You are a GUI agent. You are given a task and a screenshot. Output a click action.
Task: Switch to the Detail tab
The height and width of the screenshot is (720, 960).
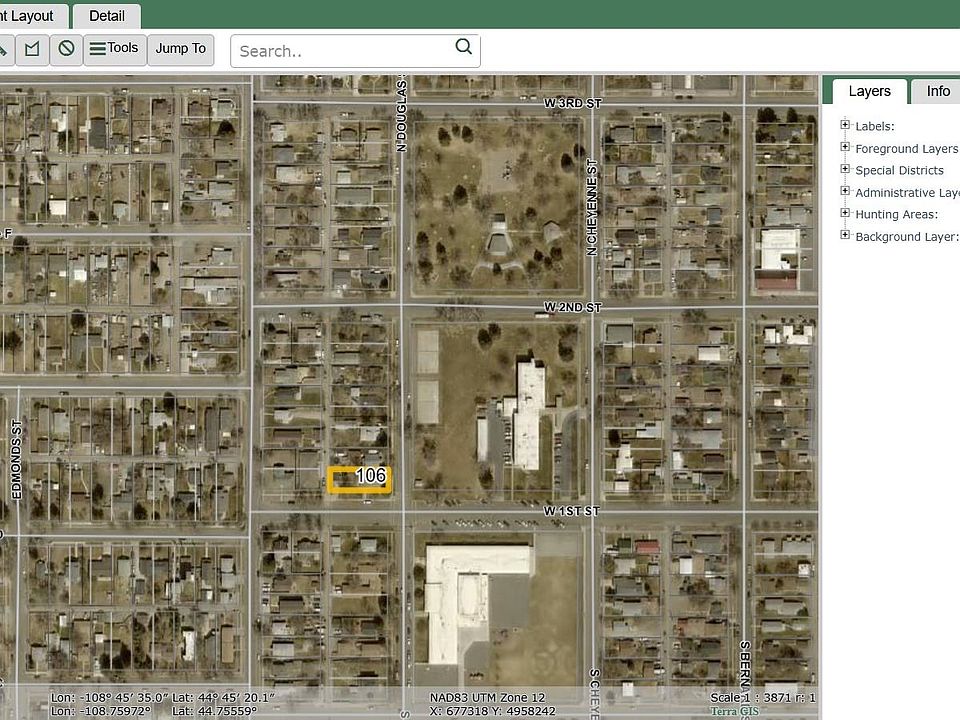[107, 16]
